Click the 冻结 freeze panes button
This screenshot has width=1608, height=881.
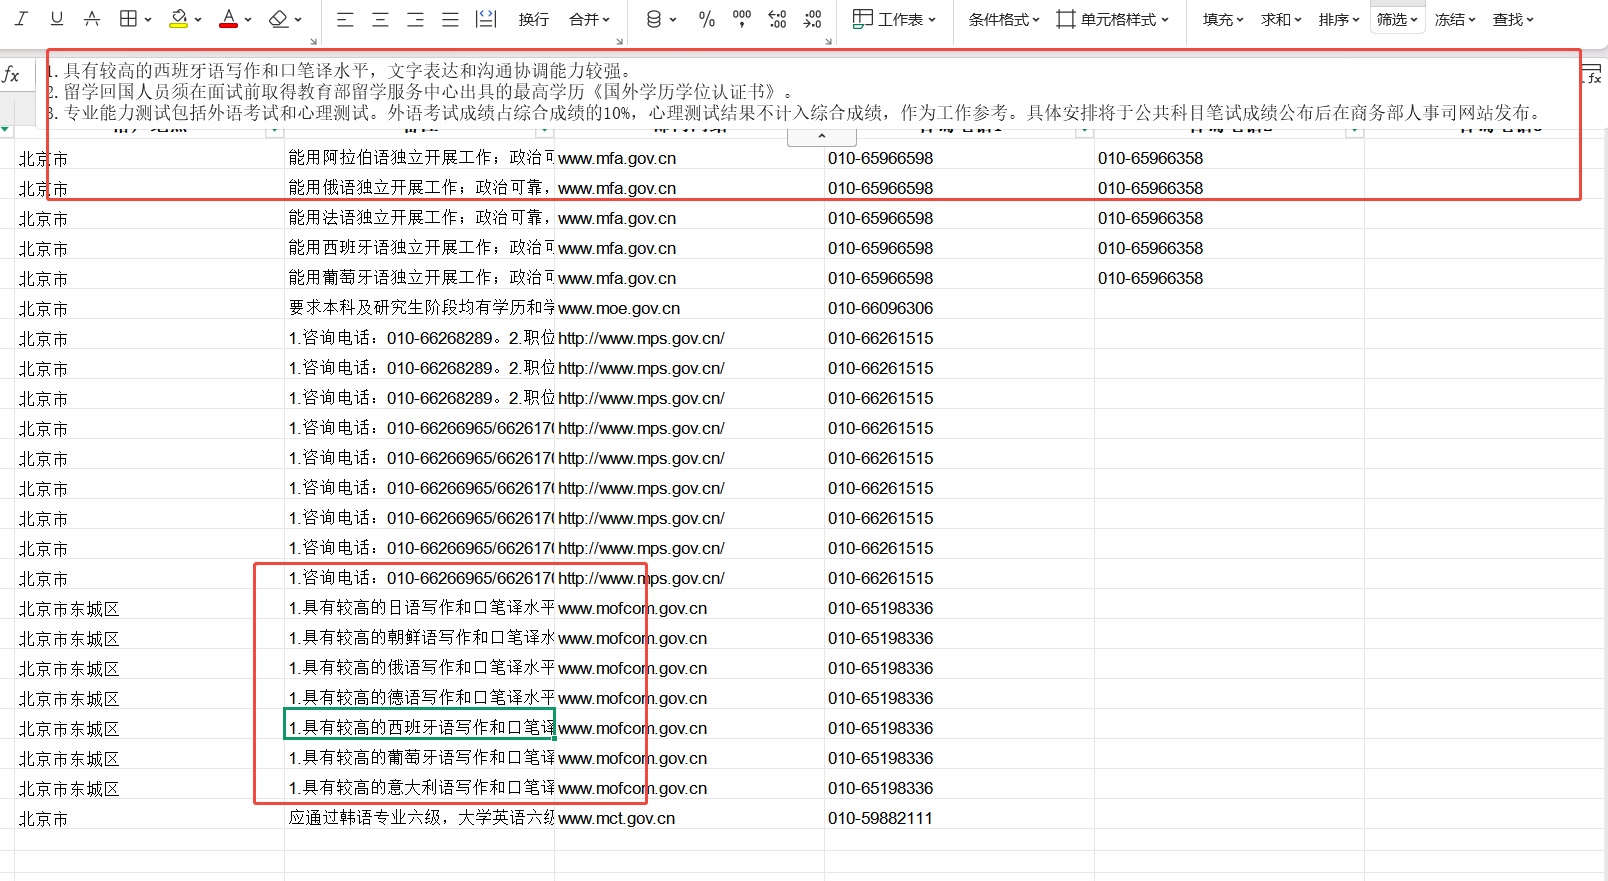(1454, 19)
